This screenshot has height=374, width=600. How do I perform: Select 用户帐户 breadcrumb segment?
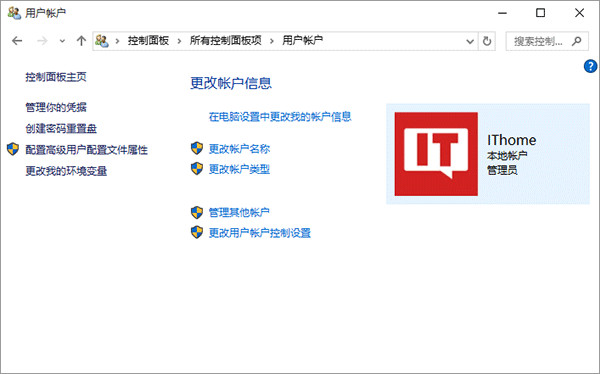point(303,41)
